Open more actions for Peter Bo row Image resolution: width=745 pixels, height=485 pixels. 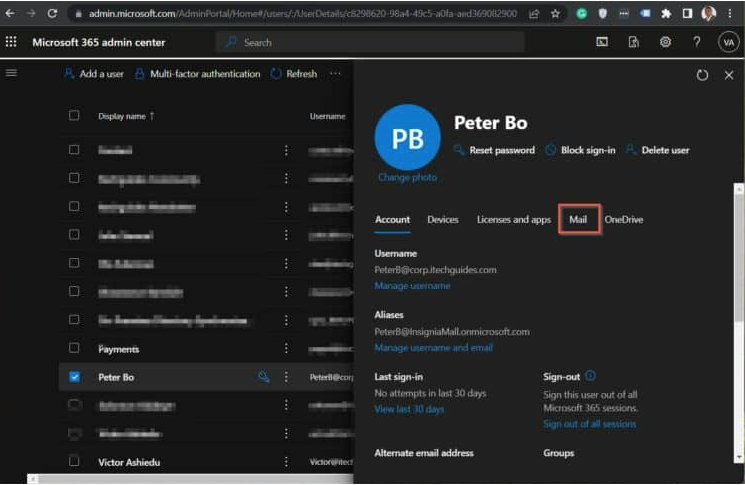tap(286, 377)
